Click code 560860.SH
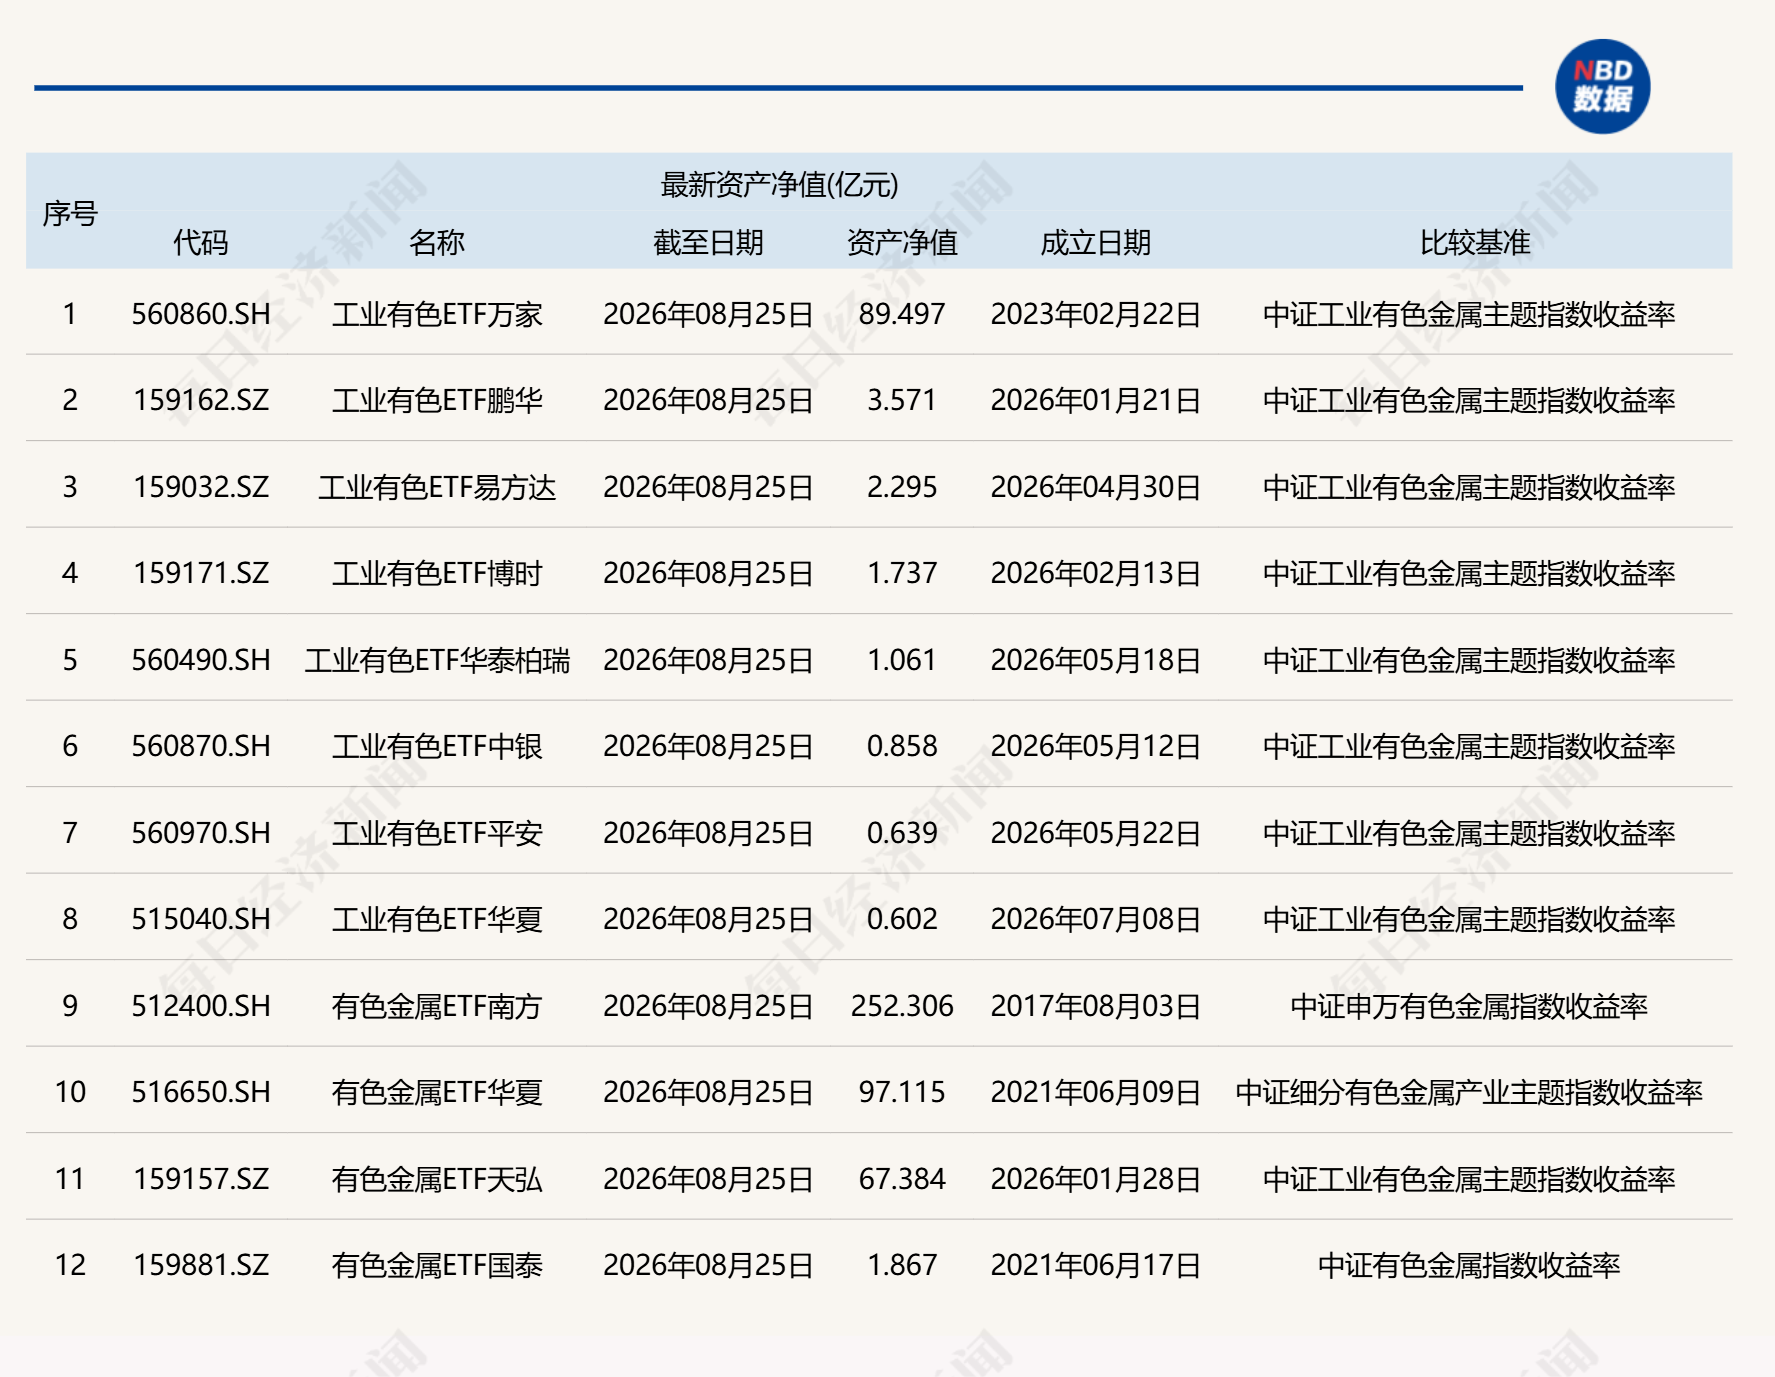The width and height of the screenshot is (1775, 1377). [201, 314]
